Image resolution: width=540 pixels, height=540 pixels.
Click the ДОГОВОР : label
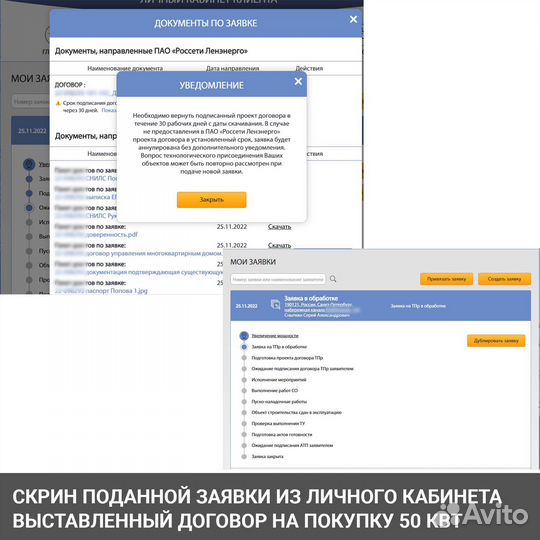[x=70, y=84]
